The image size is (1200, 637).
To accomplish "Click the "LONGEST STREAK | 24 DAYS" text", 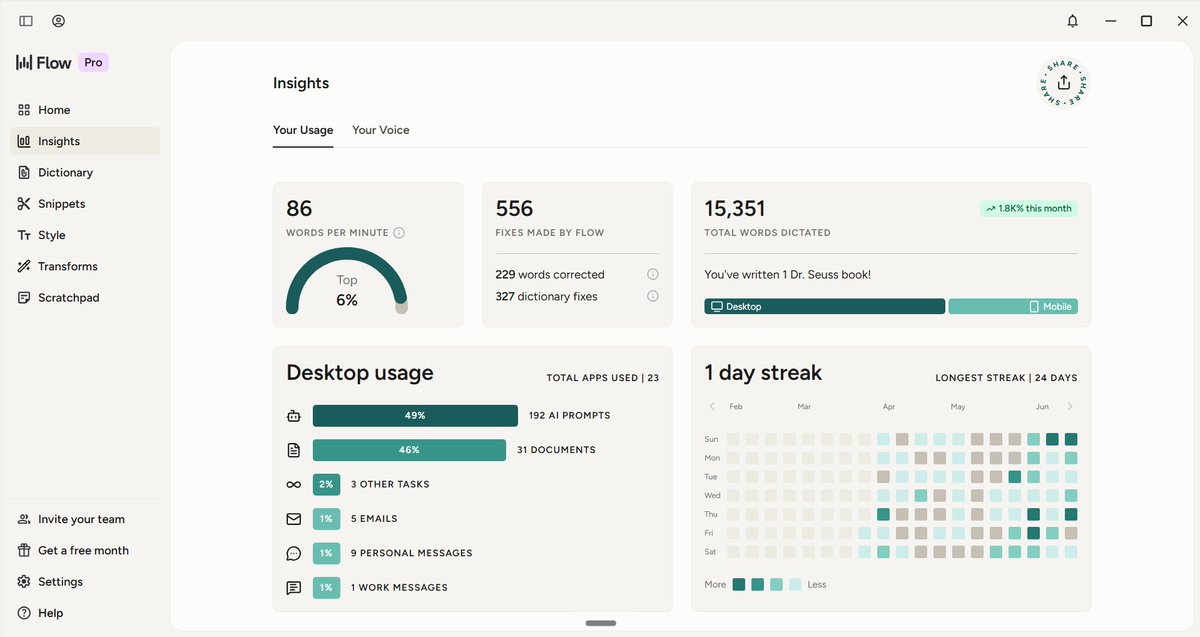I will pos(1006,378).
